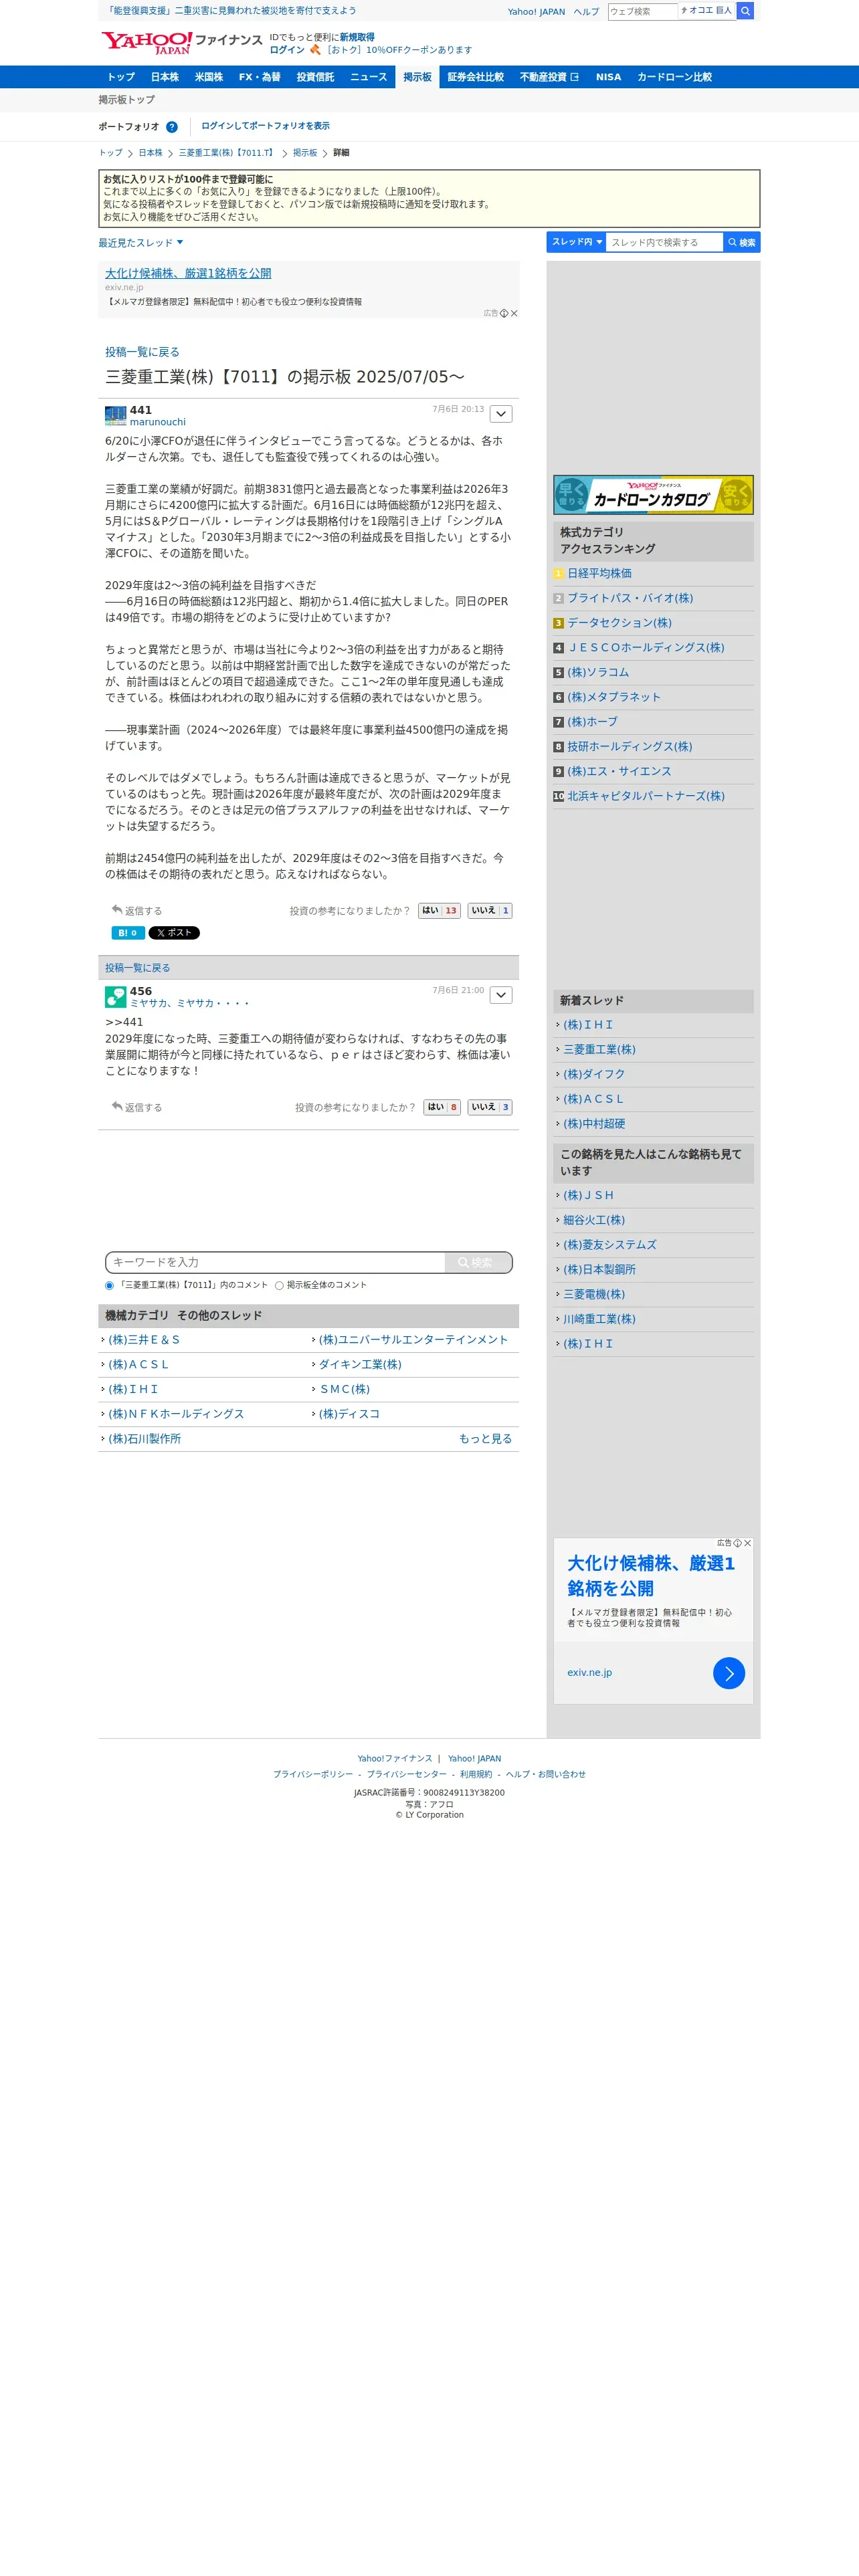Click 新規取得 ID registration link
This screenshot has width=859, height=2576.
tap(357, 37)
